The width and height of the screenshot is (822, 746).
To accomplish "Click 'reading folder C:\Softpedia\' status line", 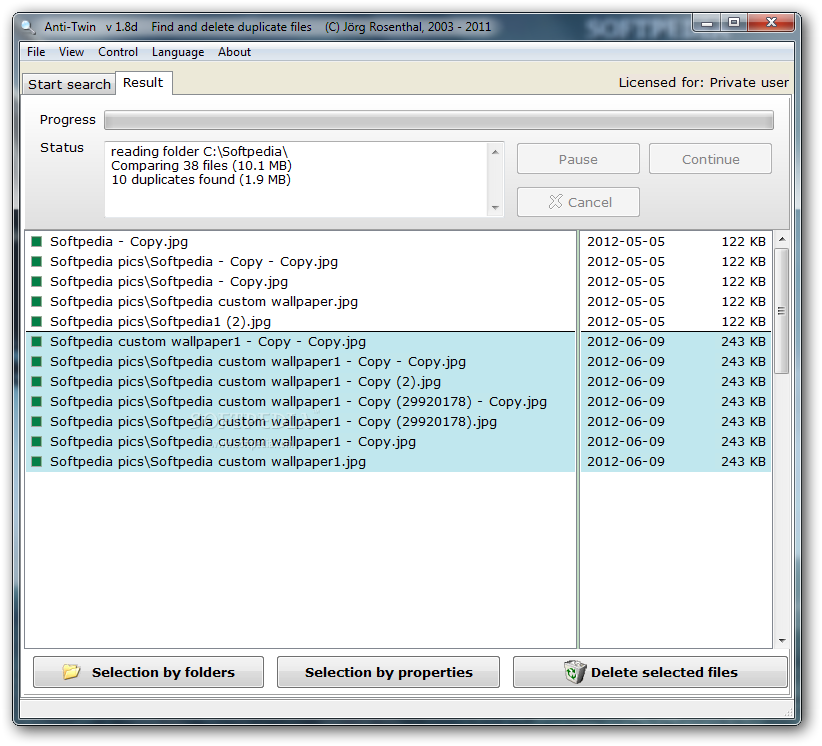I will click(199, 152).
